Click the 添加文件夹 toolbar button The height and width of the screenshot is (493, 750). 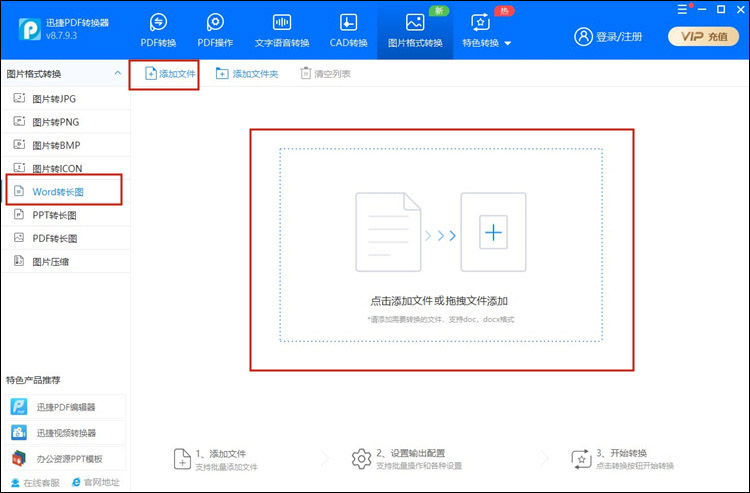point(247,74)
